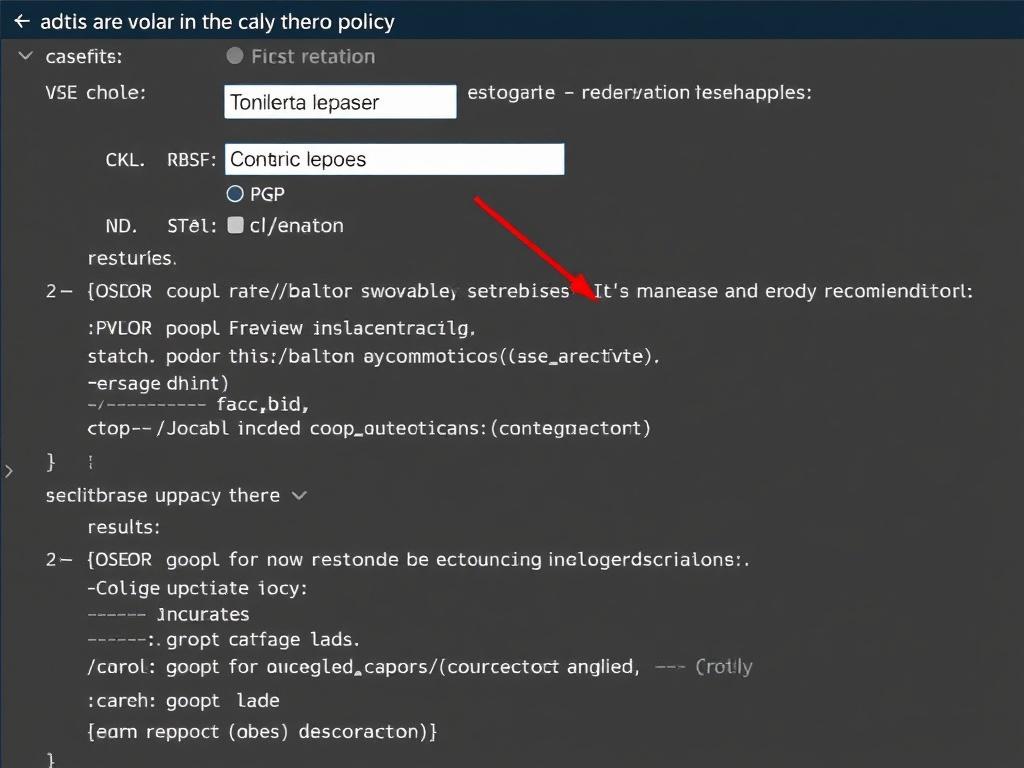Click the text "estogarte – redervation tesehapples:"

click(x=639, y=93)
